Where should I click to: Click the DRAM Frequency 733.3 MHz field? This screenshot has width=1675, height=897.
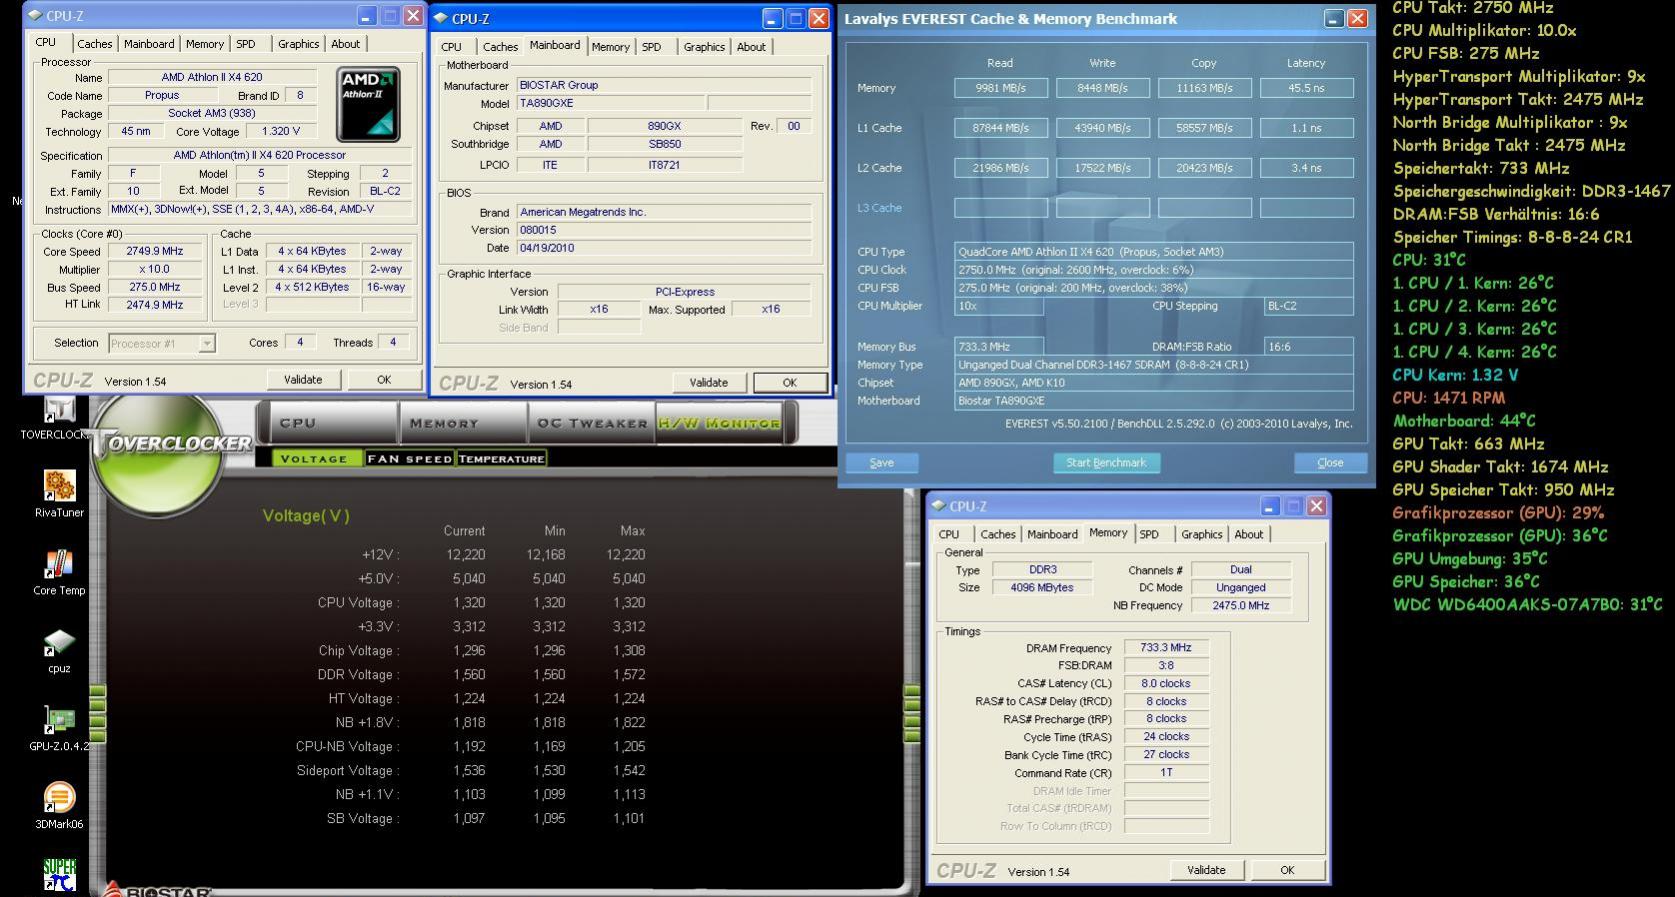tap(1166, 648)
